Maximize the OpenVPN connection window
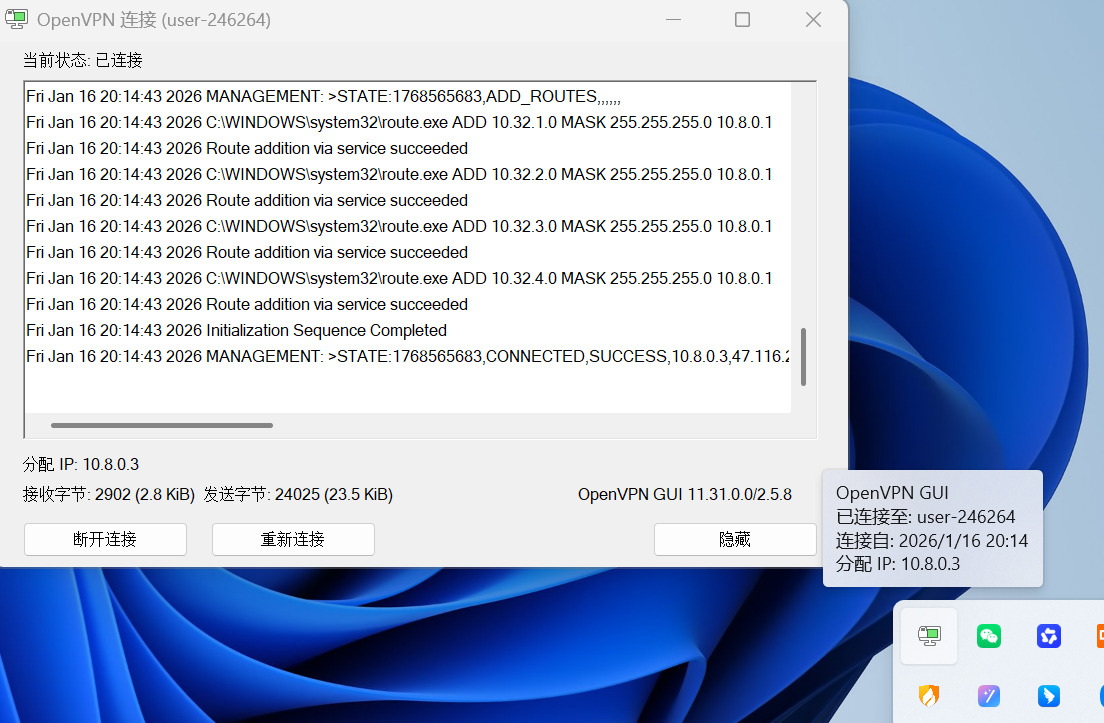Screen dimensions: 1104x723 (742, 20)
